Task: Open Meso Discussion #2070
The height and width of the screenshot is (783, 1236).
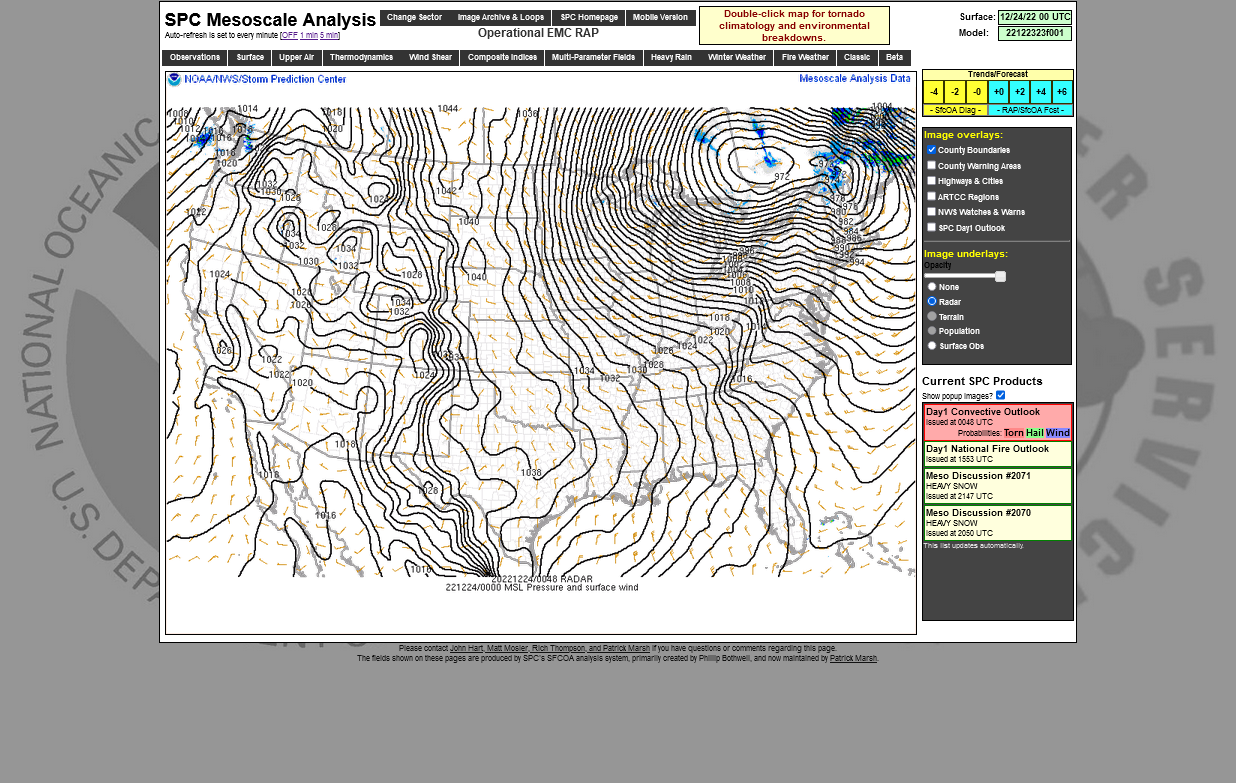Action: point(978,513)
